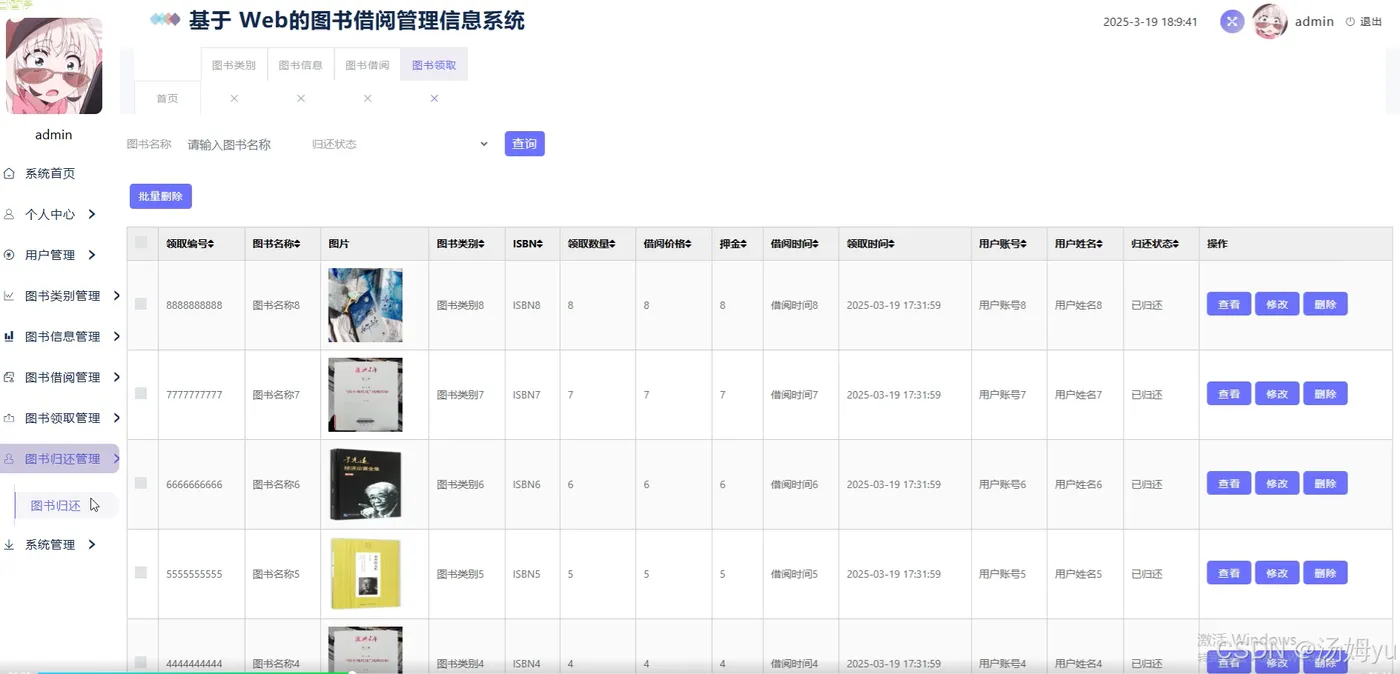
Task: Close the 图书借阅 tab with X
Action: pos(368,98)
